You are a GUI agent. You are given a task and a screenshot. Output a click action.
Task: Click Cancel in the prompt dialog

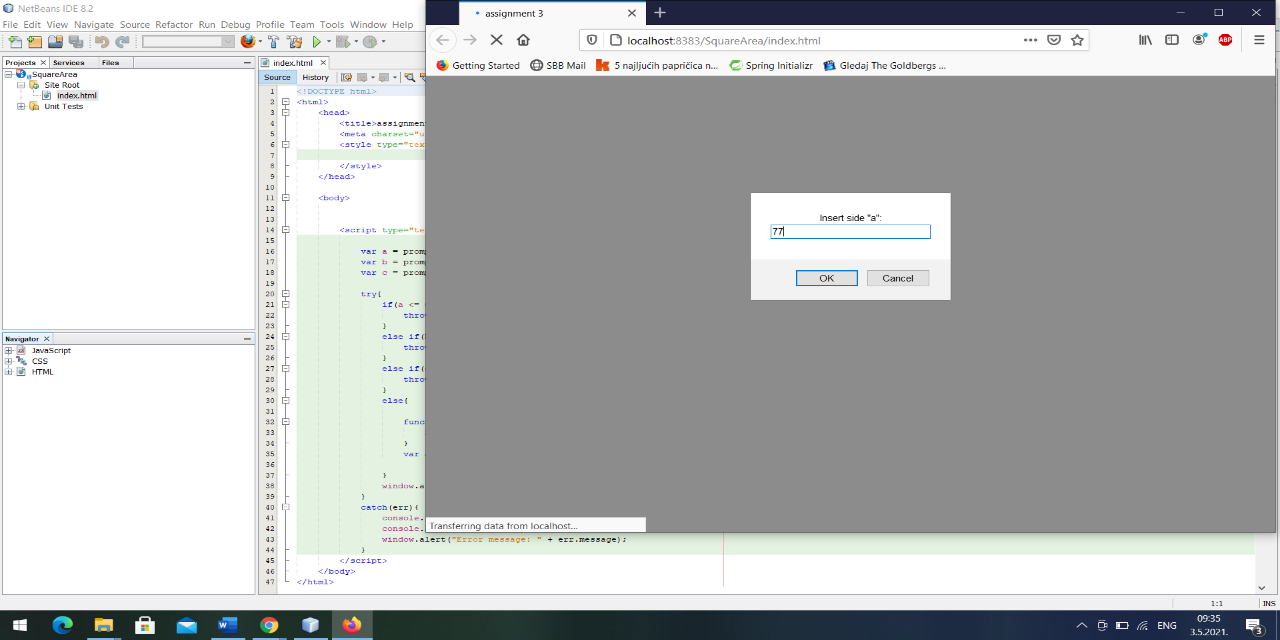click(x=897, y=278)
